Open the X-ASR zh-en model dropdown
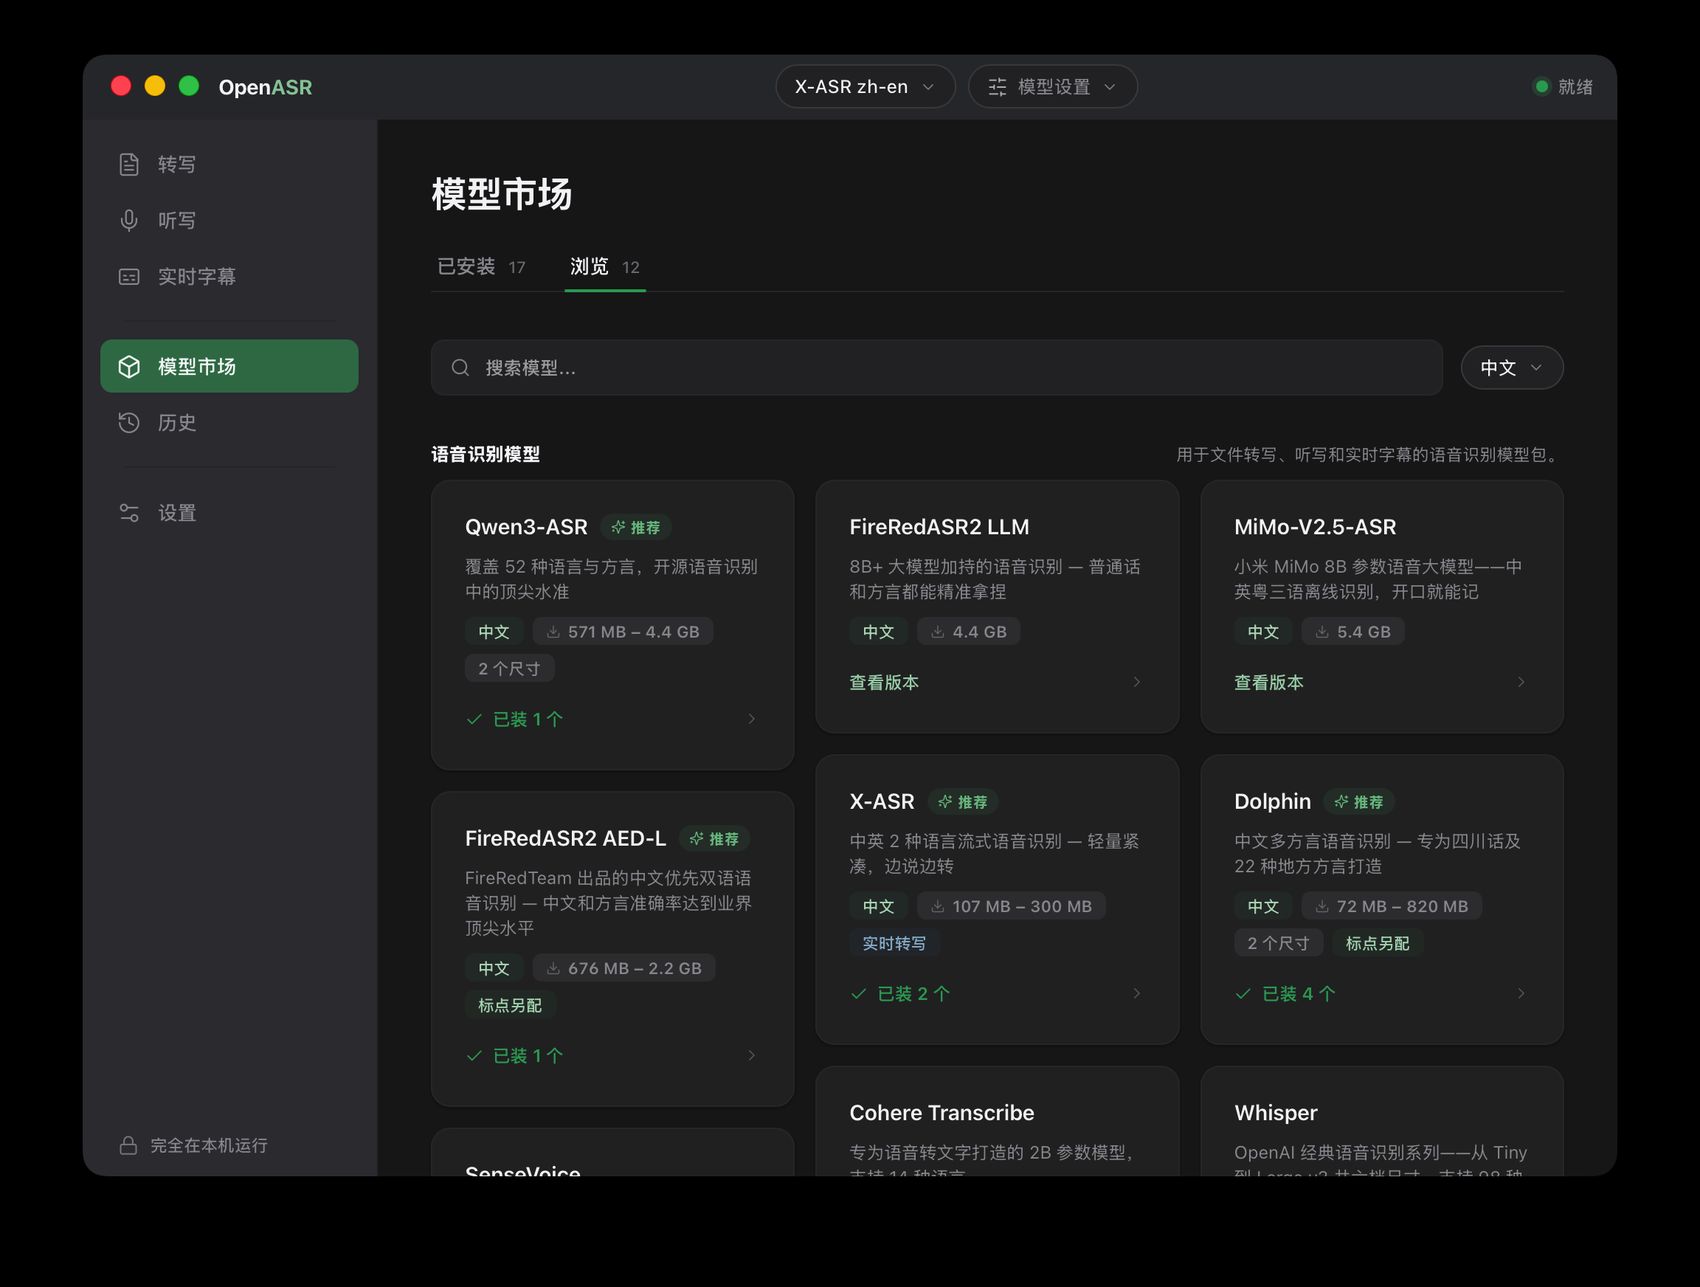 coord(865,87)
